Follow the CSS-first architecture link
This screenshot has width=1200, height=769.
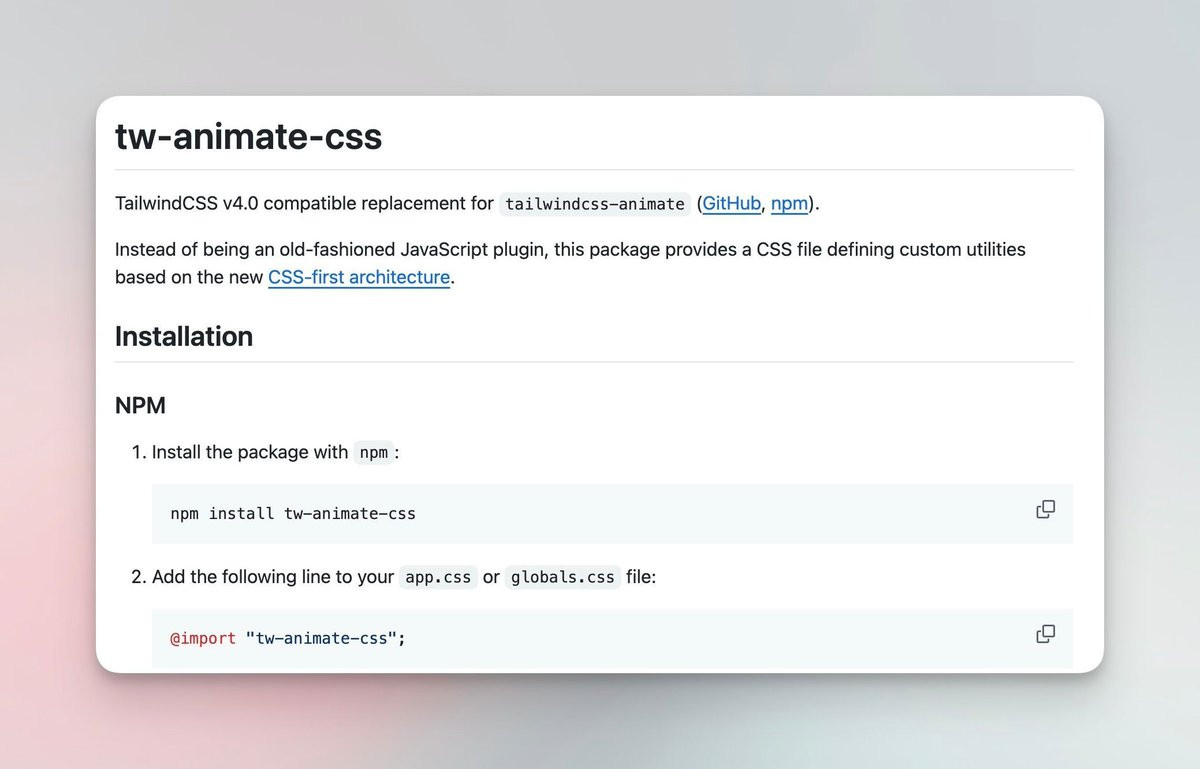359,277
